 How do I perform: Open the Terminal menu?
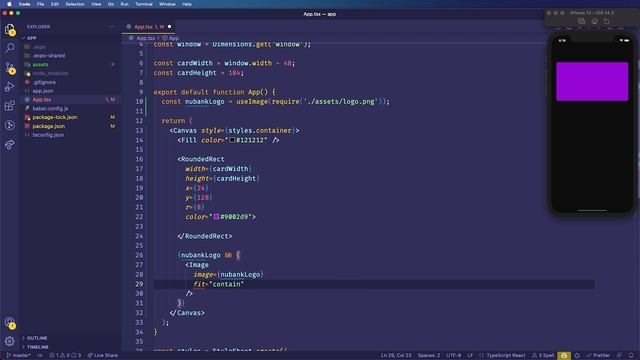coord(144,4)
